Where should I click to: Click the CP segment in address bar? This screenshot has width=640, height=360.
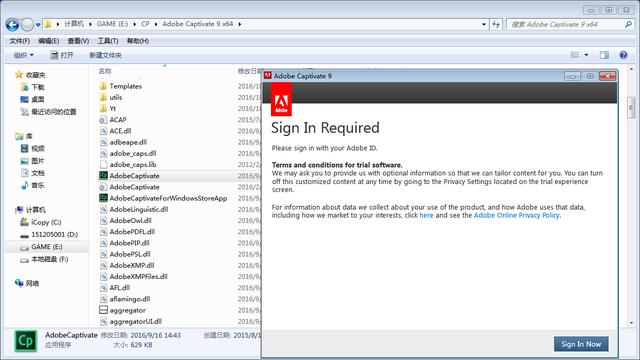(x=145, y=24)
